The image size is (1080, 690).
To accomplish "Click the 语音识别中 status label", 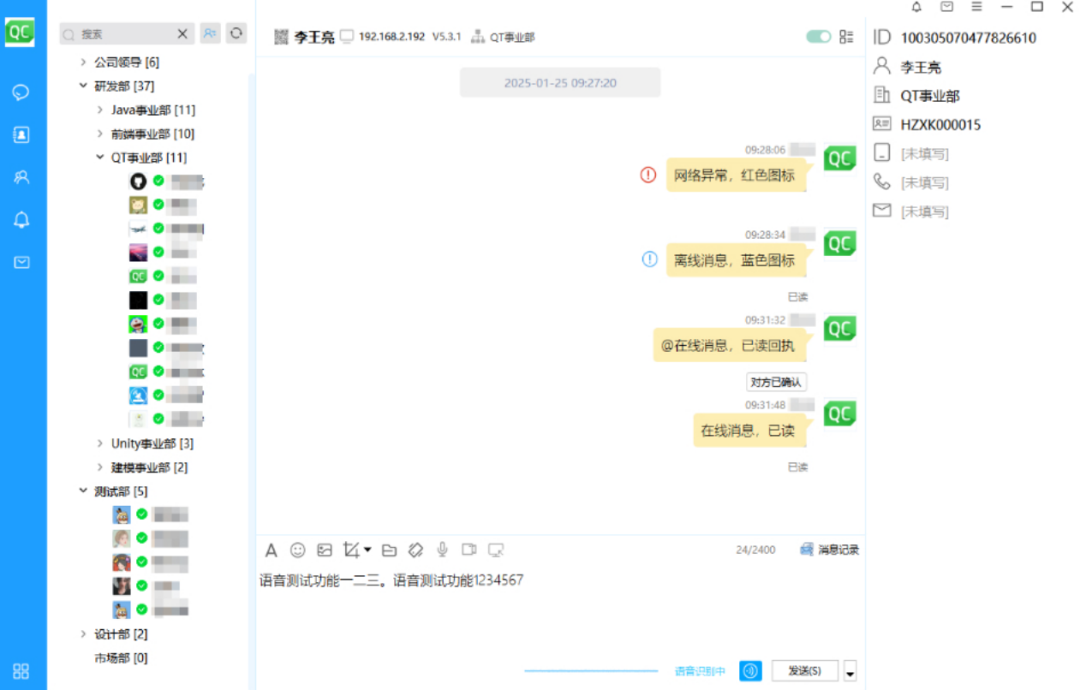I will [x=700, y=671].
